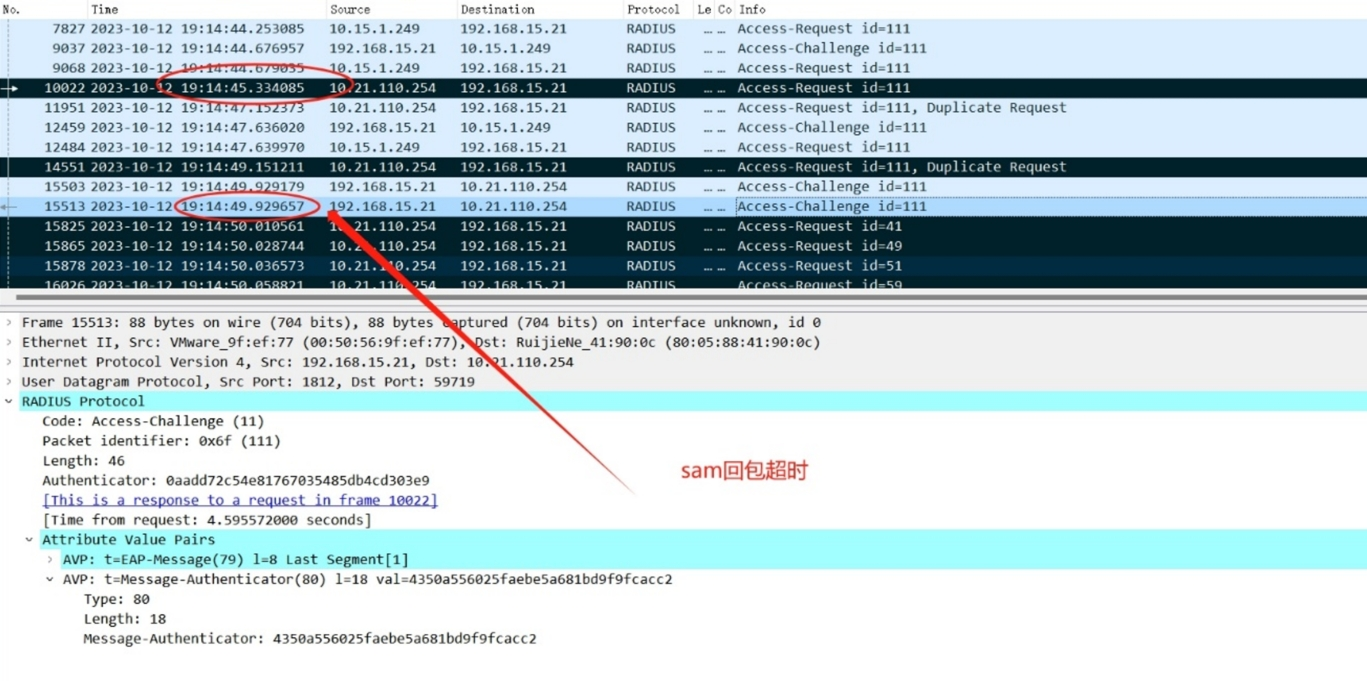Expand the Internet Protocol Version 4 section
This screenshot has height=681, width=1367.
point(10,362)
